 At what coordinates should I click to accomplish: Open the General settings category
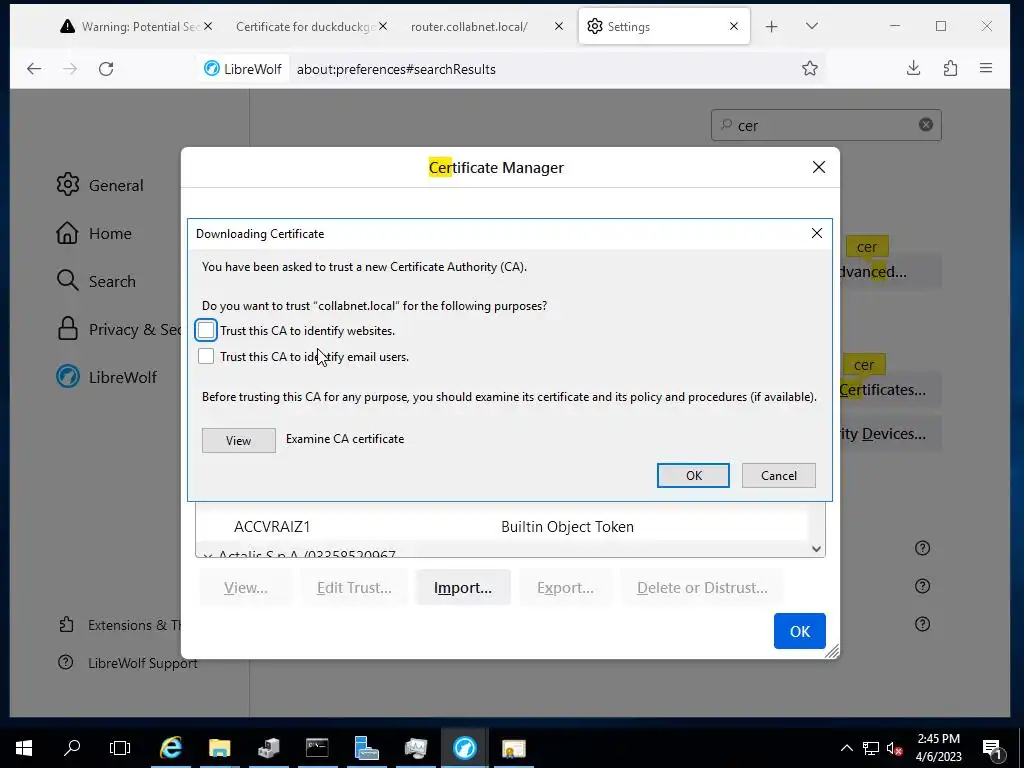coord(100,185)
